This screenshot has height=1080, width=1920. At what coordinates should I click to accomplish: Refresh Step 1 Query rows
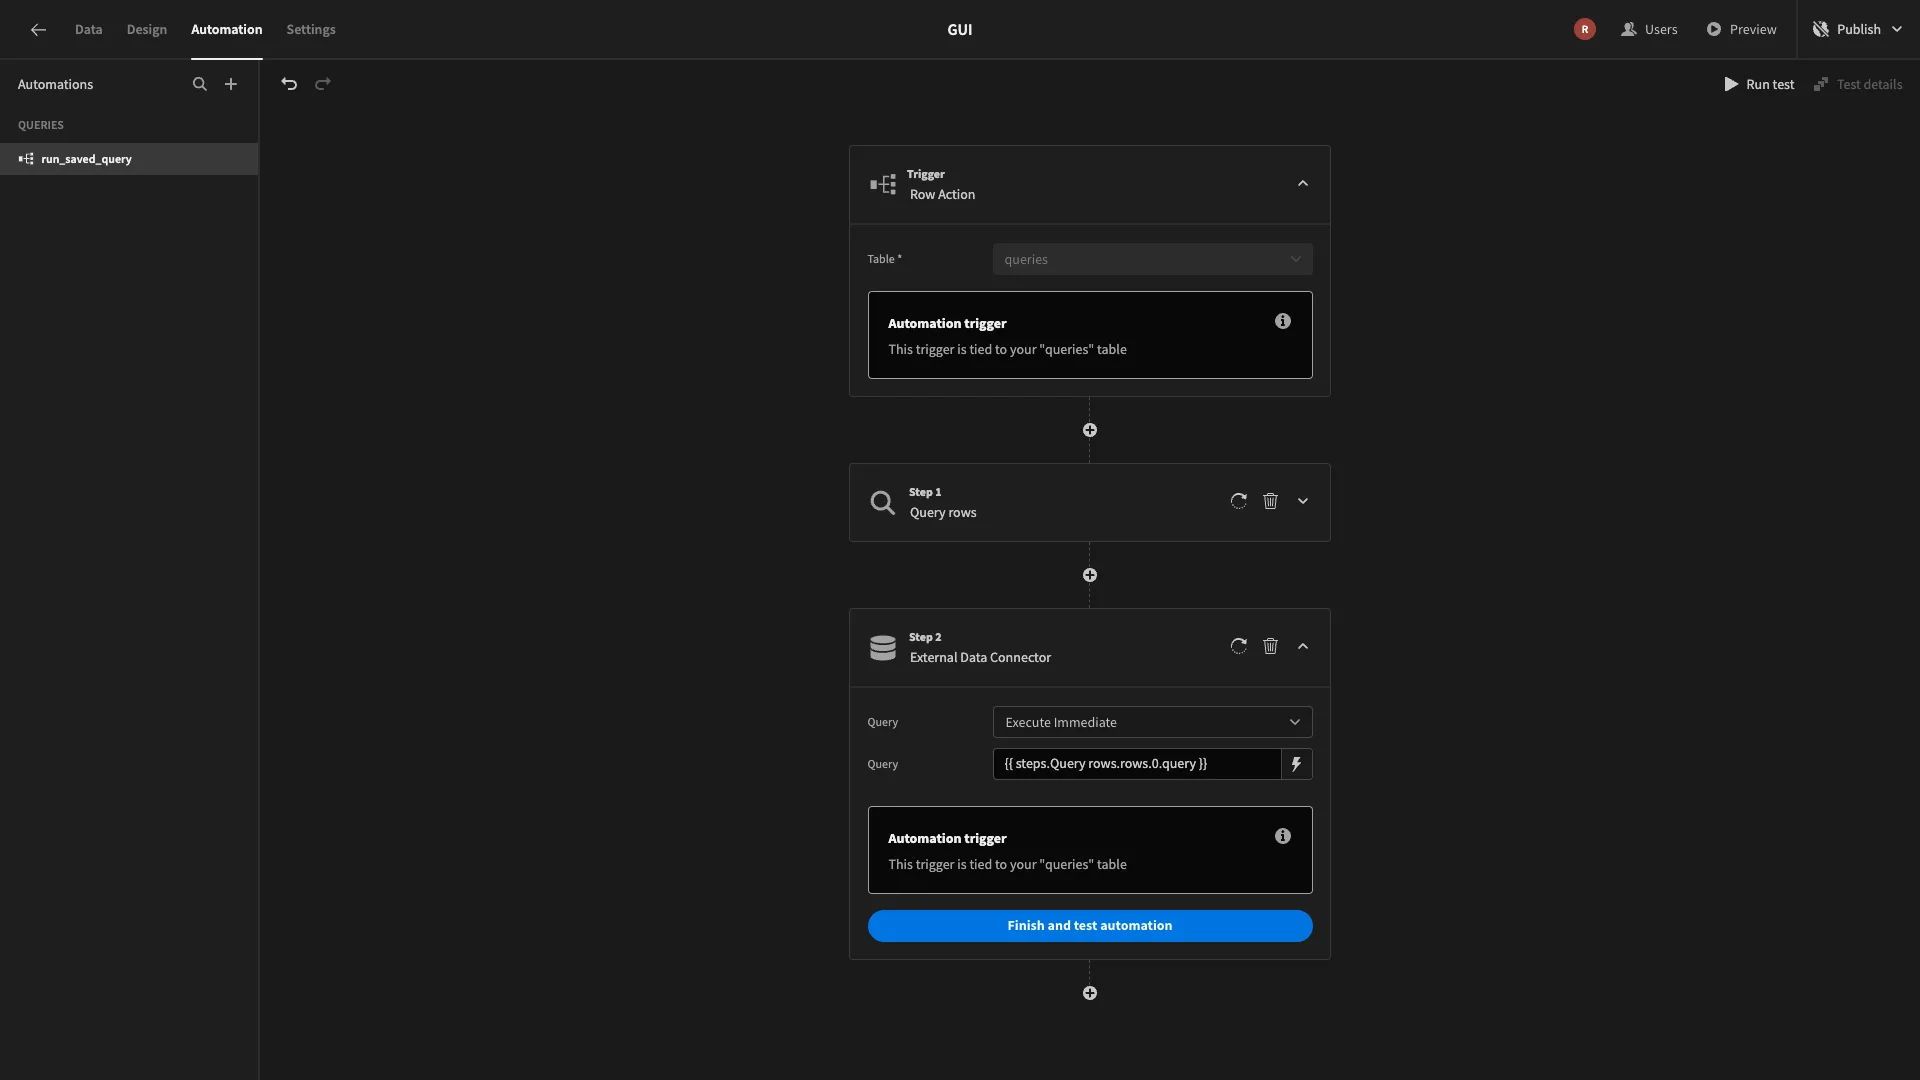1239,501
